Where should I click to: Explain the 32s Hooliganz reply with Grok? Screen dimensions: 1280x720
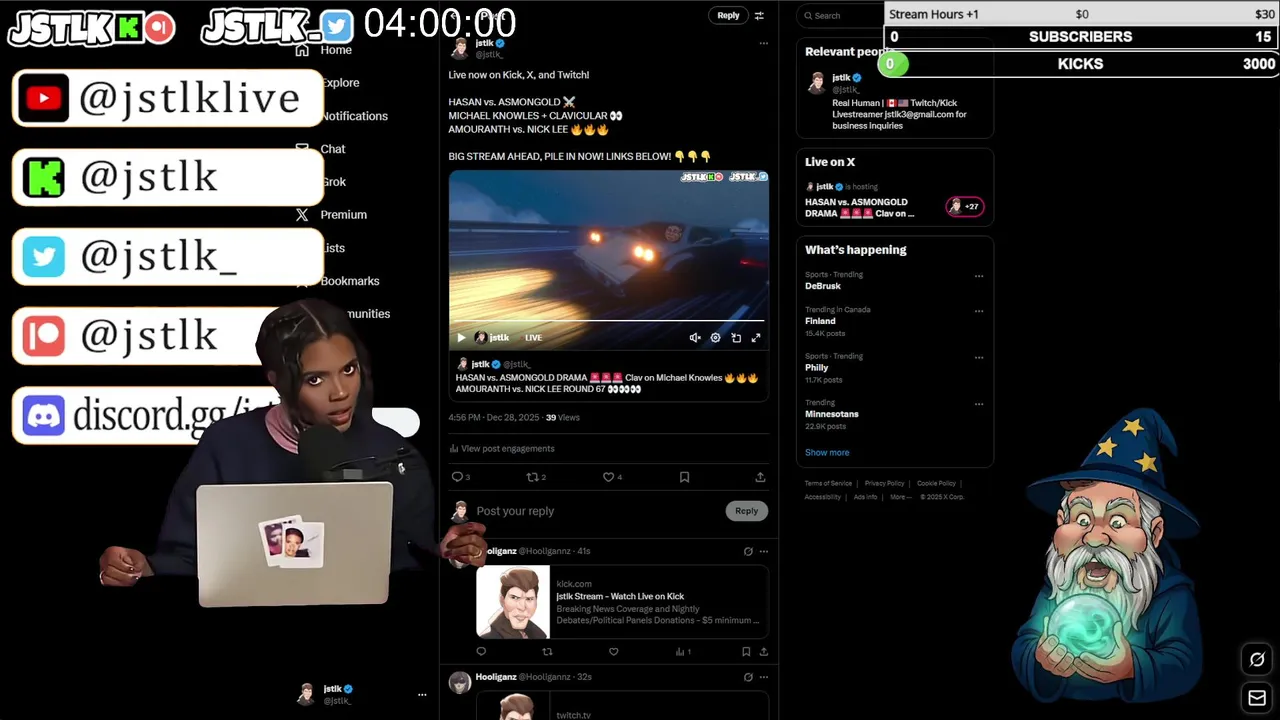point(748,677)
